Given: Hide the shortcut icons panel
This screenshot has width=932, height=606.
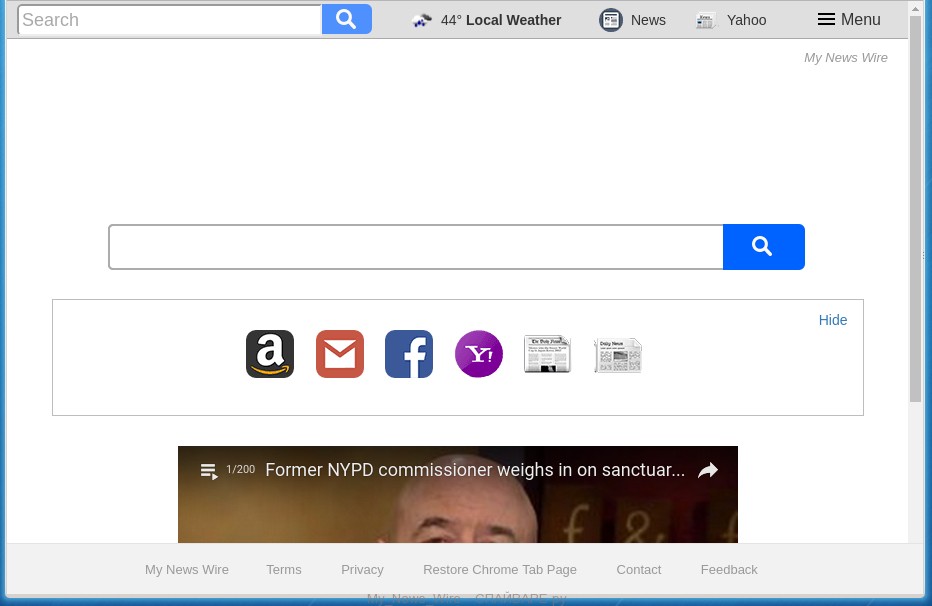Looking at the screenshot, I should point(833,320).
